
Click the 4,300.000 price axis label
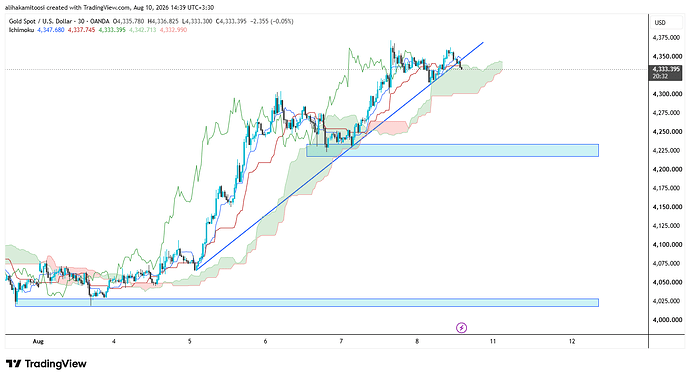coord(666,94)
